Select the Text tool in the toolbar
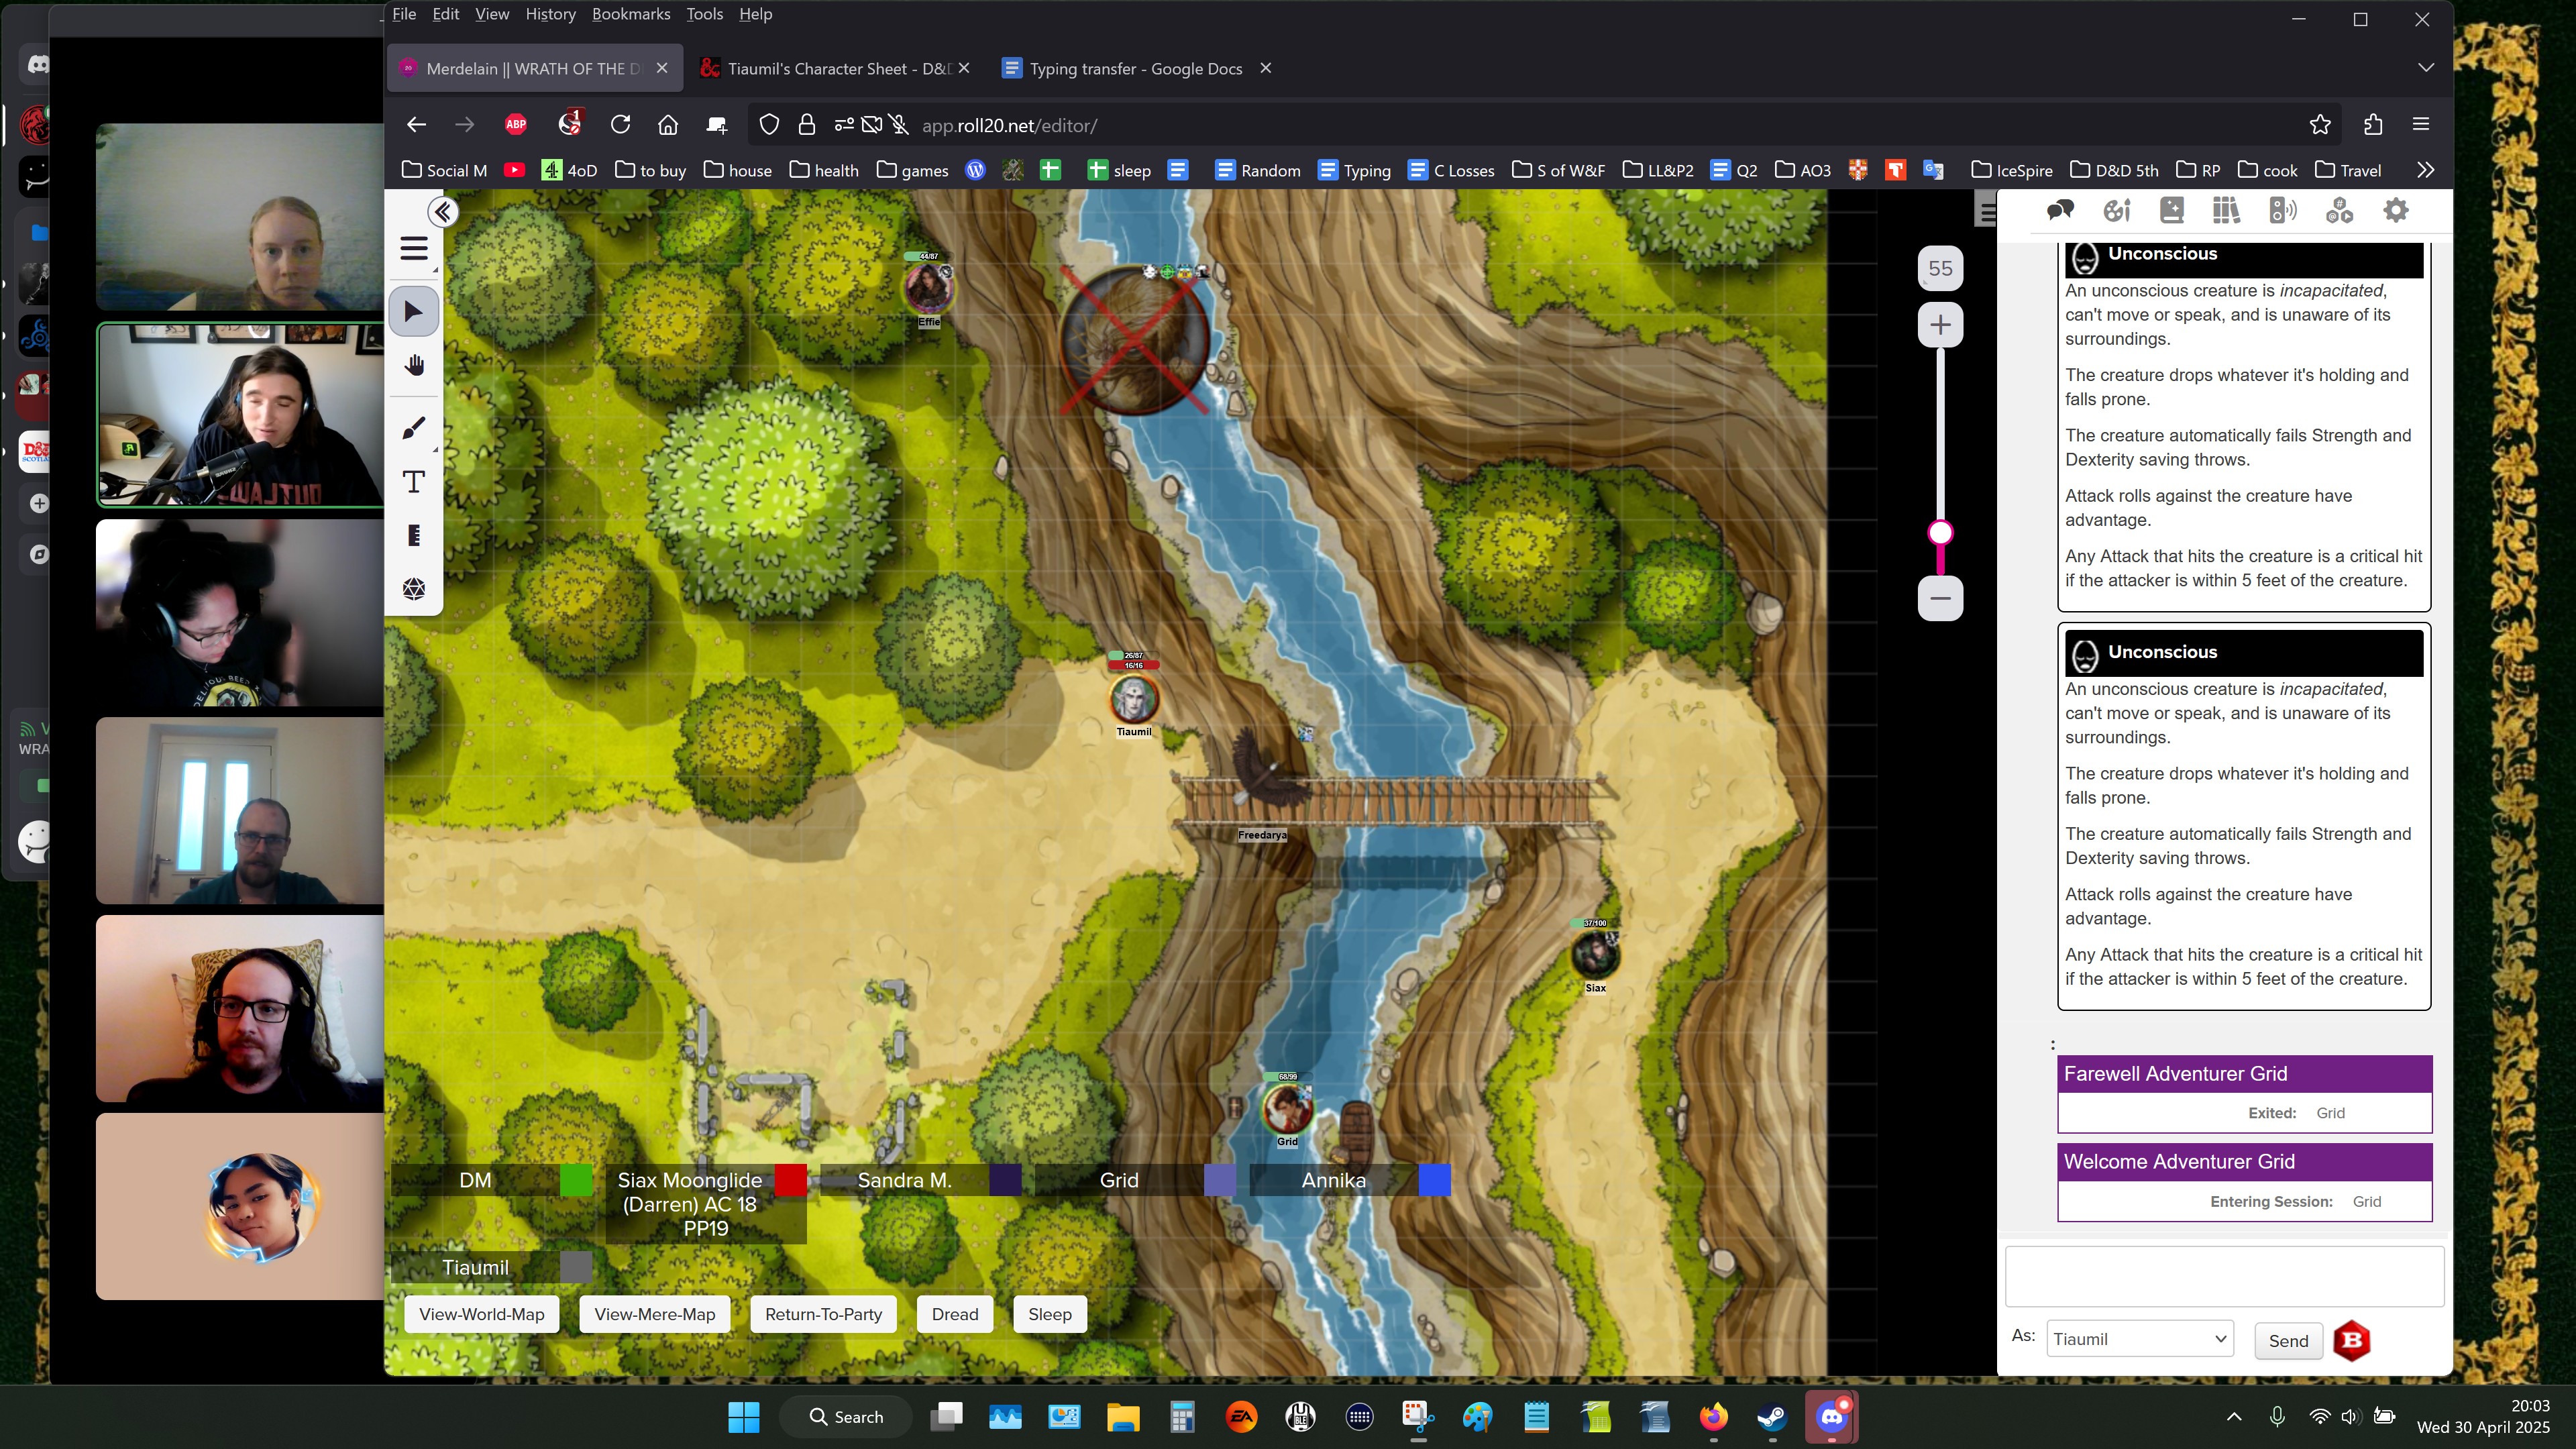The image size is (2576, 1449). coord(413,482)
